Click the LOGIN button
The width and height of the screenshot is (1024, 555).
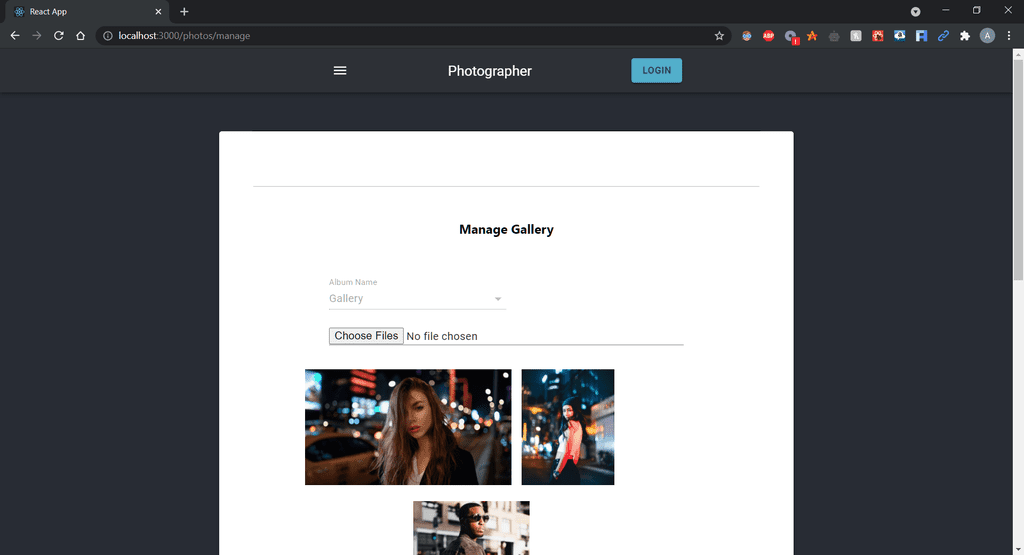tap(656, 71)
